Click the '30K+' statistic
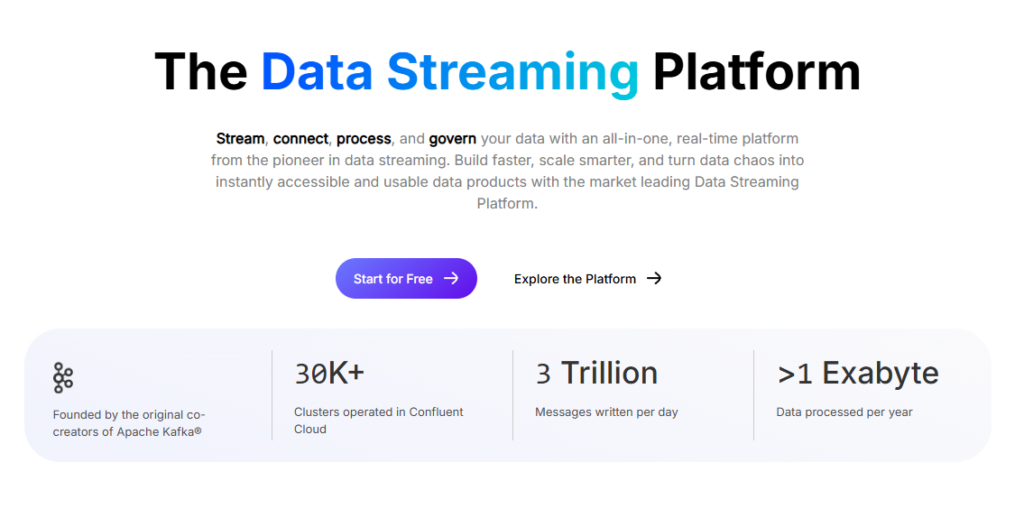This screenshot has width=1024, height=518. tap(329, 373)
